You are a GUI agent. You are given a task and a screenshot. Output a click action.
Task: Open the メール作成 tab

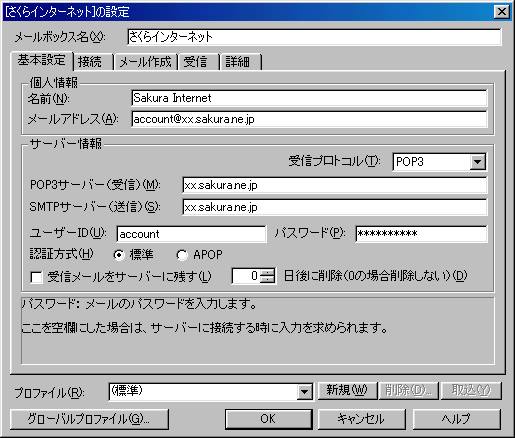pos(145,62)
